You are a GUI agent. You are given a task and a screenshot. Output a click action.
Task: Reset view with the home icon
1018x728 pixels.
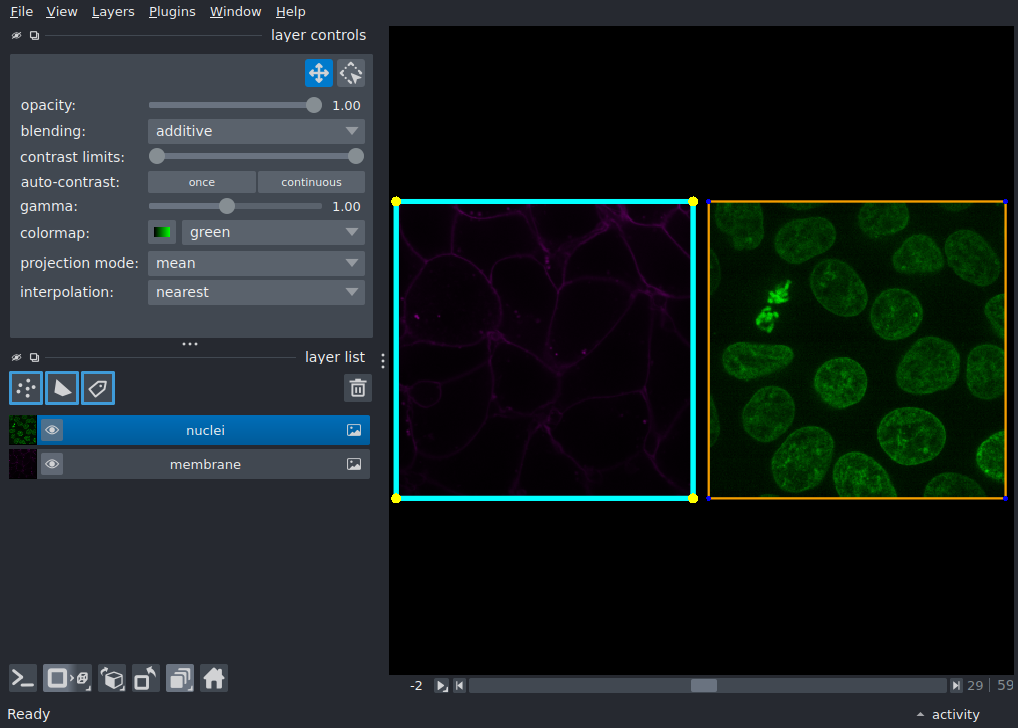point(214,679)
